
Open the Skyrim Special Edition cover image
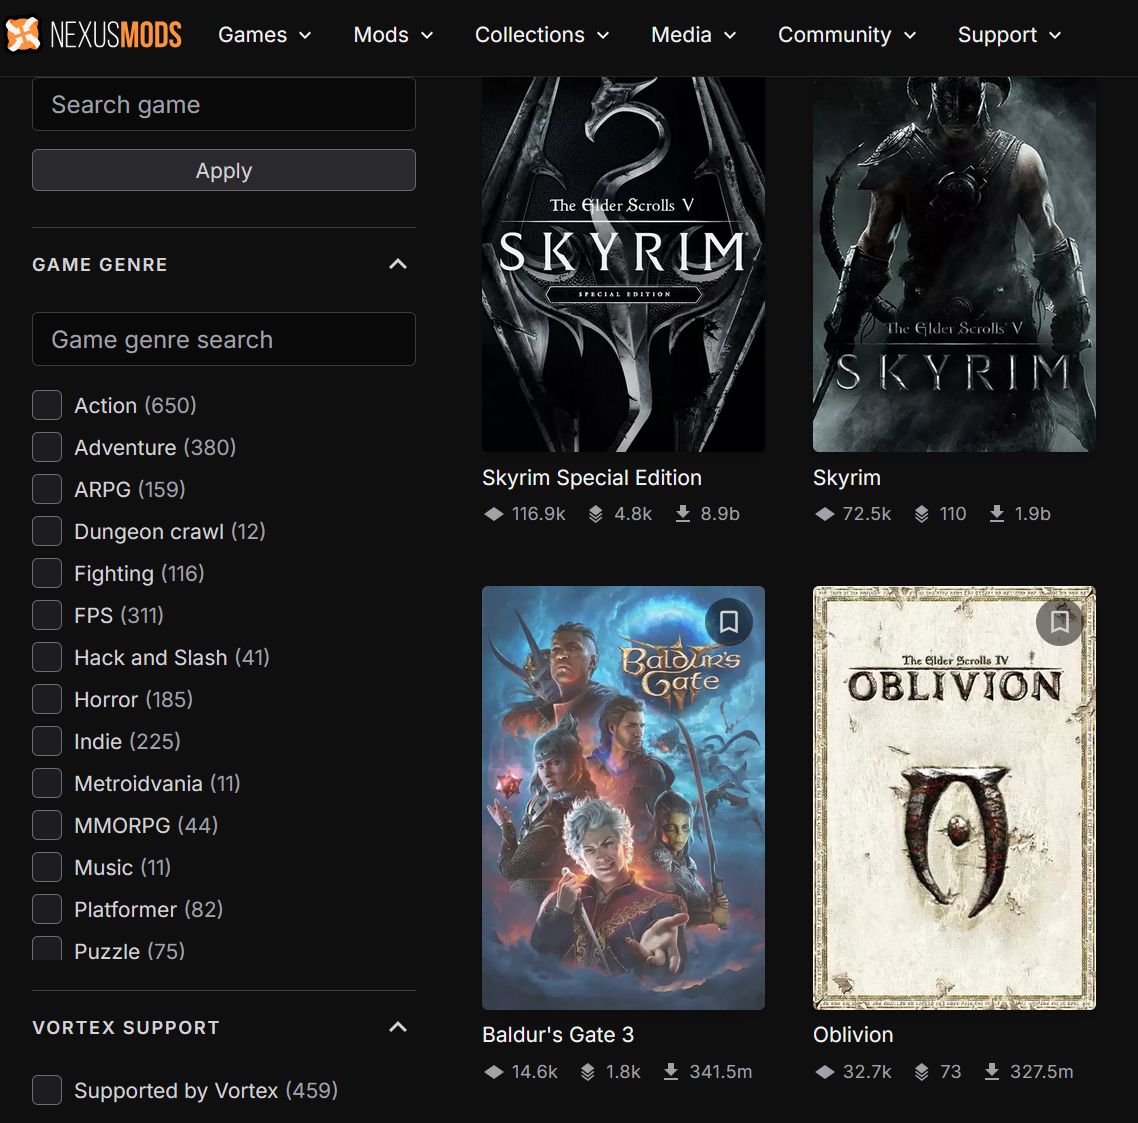(x=623, y=264)
